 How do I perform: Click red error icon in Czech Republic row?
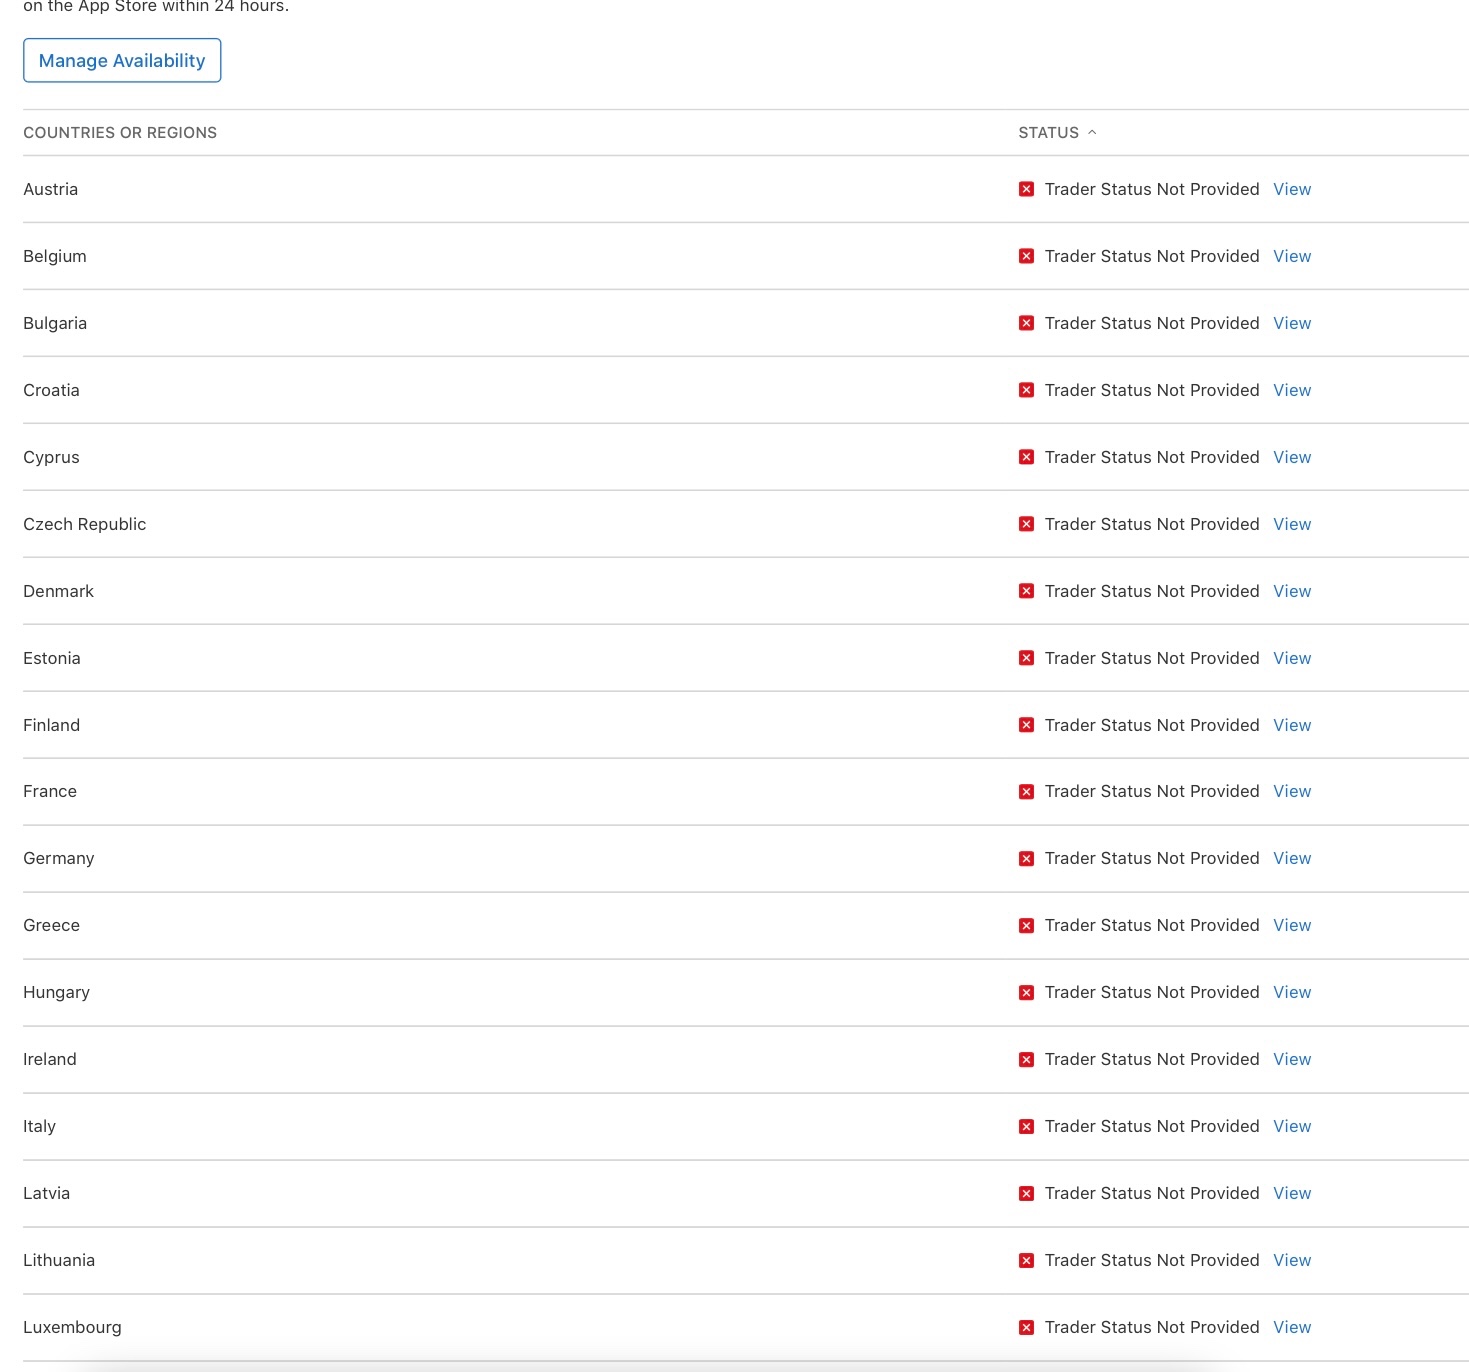[x=1026, y=524]
